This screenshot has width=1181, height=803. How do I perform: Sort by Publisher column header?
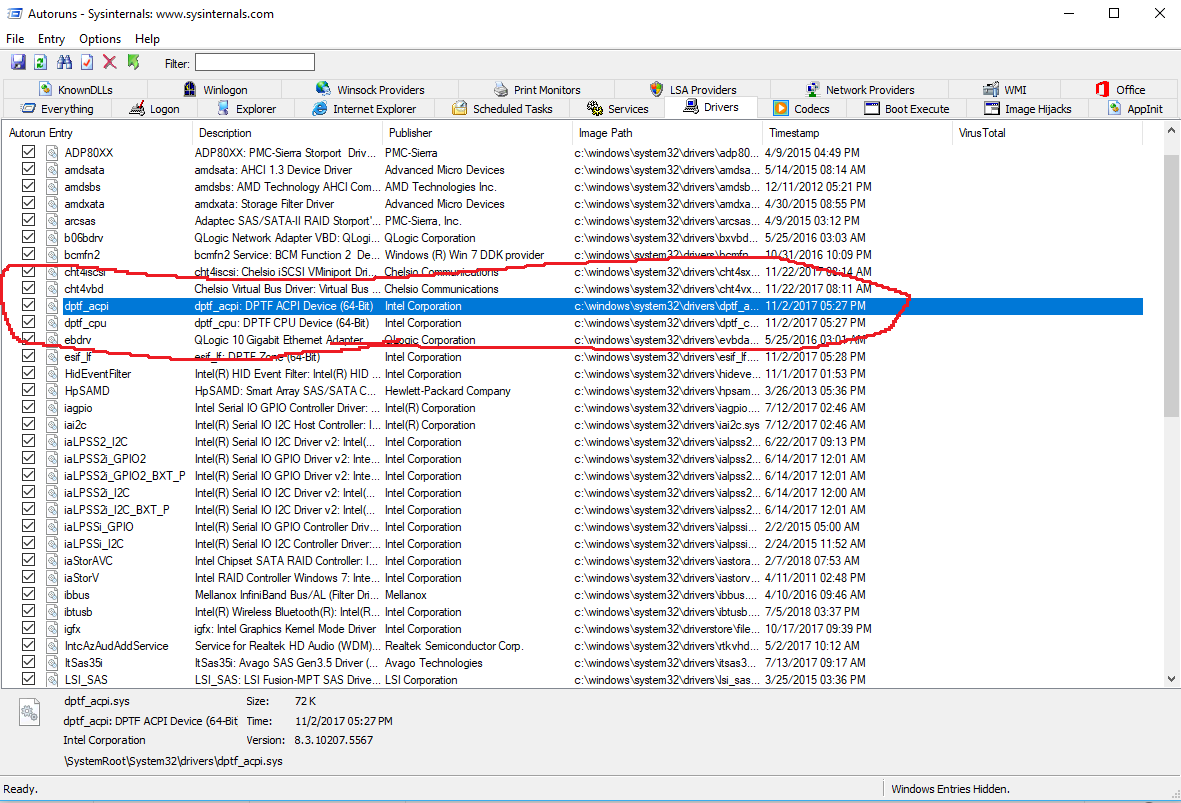coord(478,133)
